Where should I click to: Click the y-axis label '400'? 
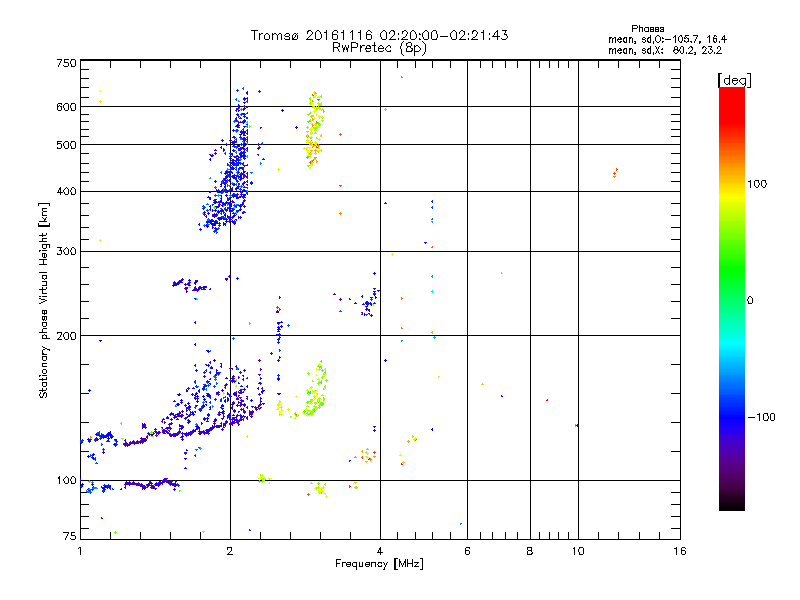click(x=66, y=191)
